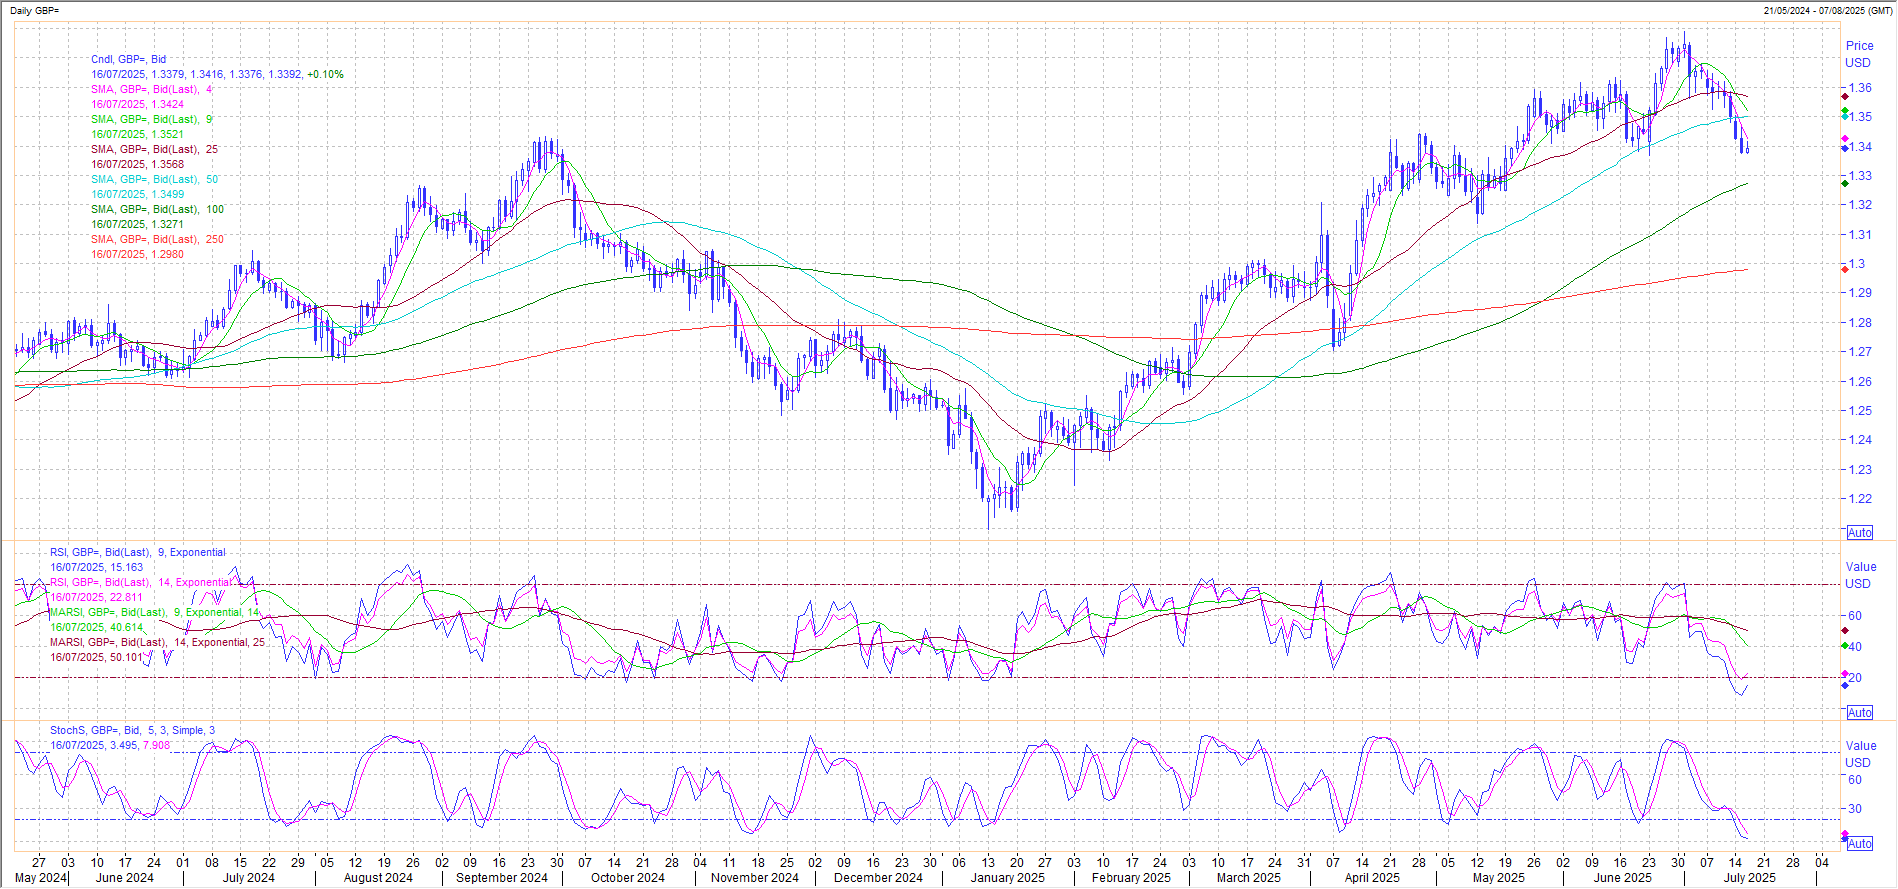Select the blue RSI 9 marker below 20

tap(1845, 686)
